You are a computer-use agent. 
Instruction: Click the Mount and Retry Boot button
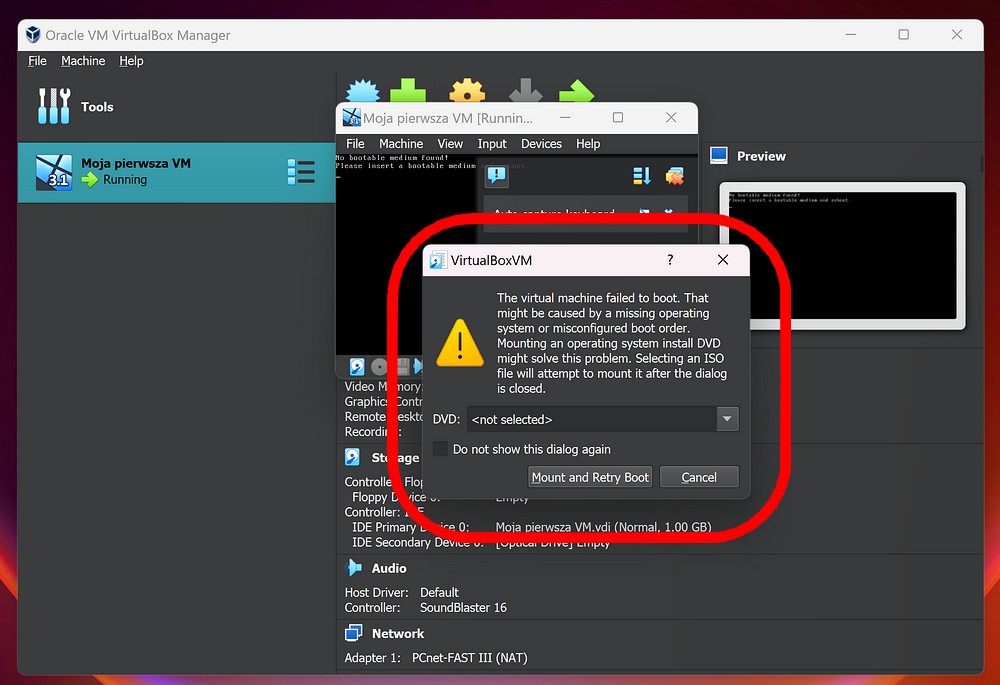pyautogui.click(x=590, y=477)
